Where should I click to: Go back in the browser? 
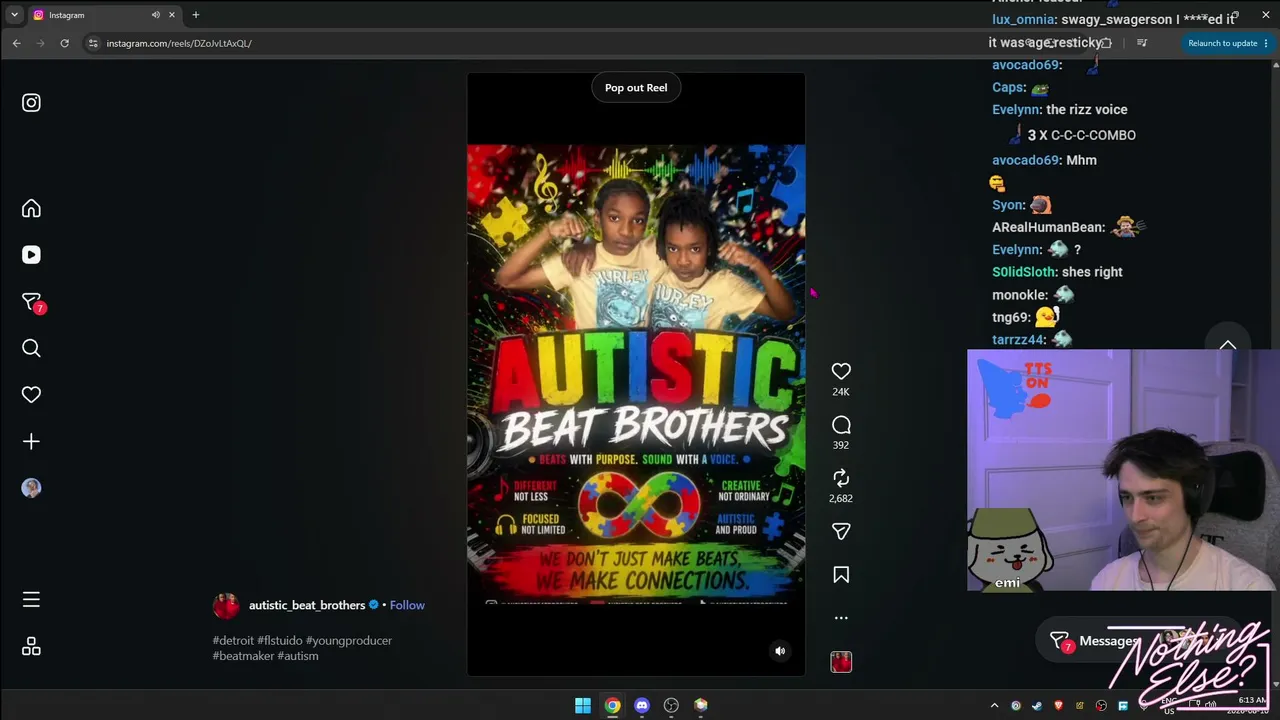coord(17,43)
